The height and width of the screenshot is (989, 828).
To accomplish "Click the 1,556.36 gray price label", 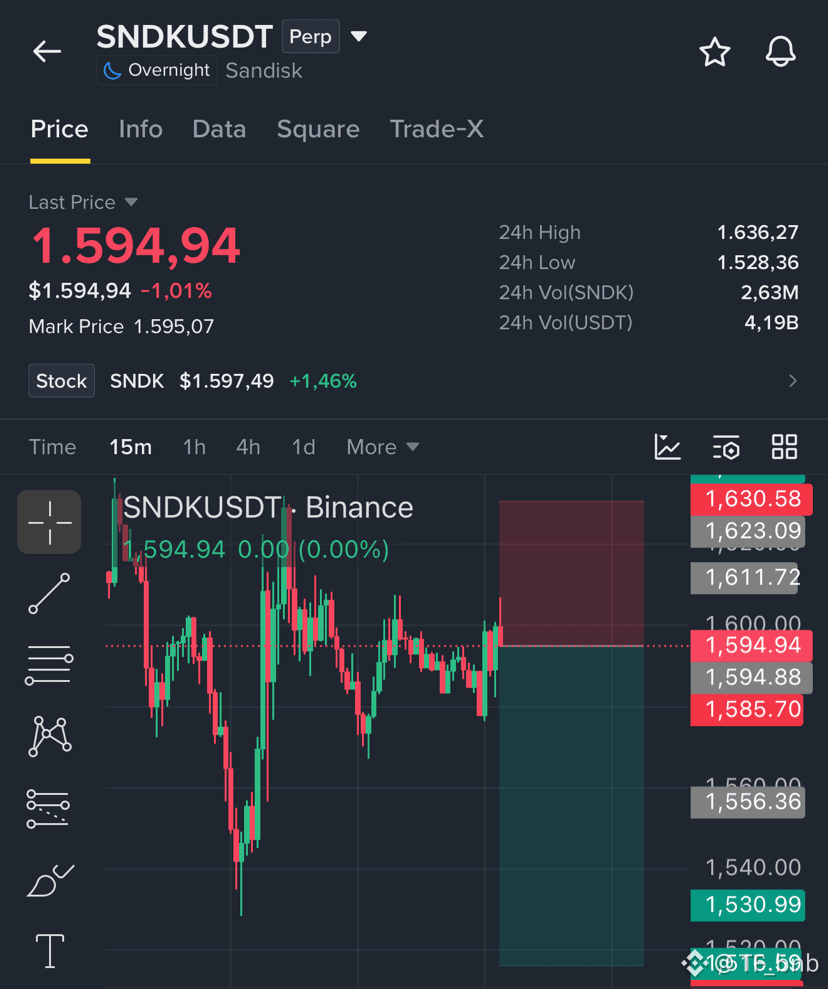I will [748, 802].
